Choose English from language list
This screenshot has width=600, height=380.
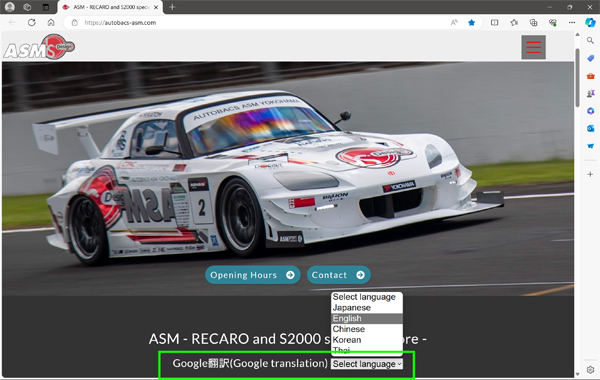pyautogui.click(x=367, y=318)
